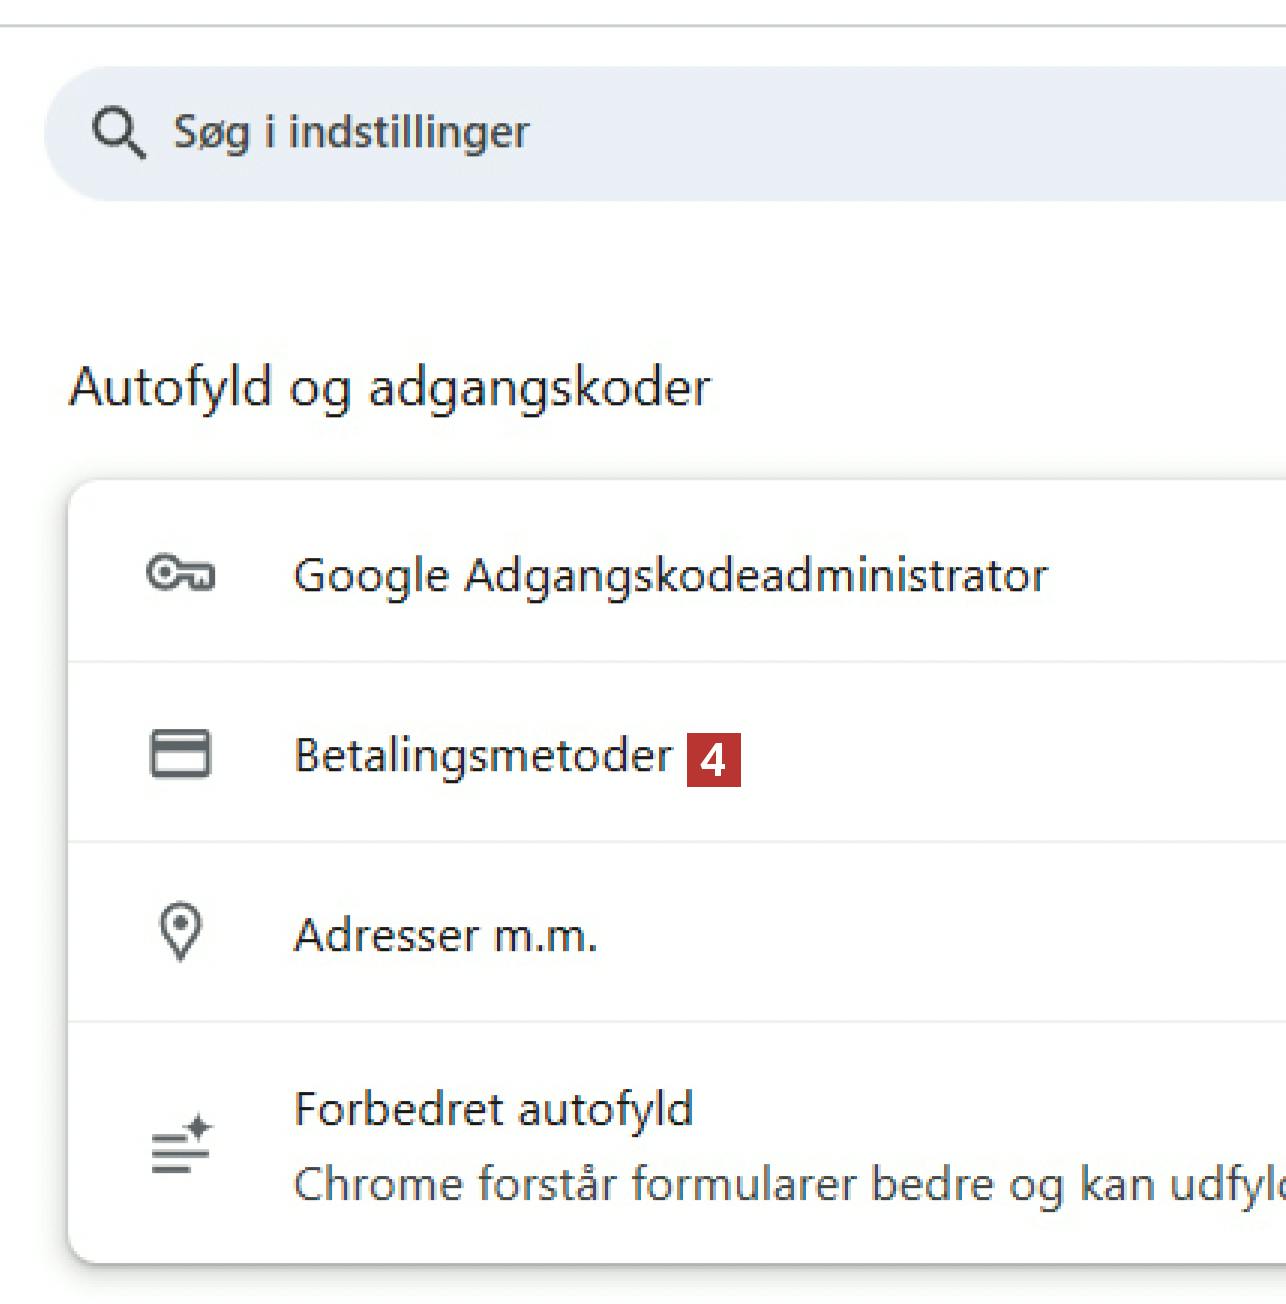
Task: Click the "Autofyld og adgangskoder" heading
Action: click(389, 388)
